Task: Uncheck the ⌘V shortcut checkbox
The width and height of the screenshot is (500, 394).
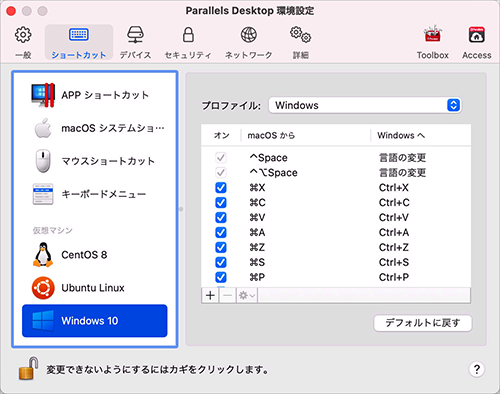Action: tap(221, 218)
